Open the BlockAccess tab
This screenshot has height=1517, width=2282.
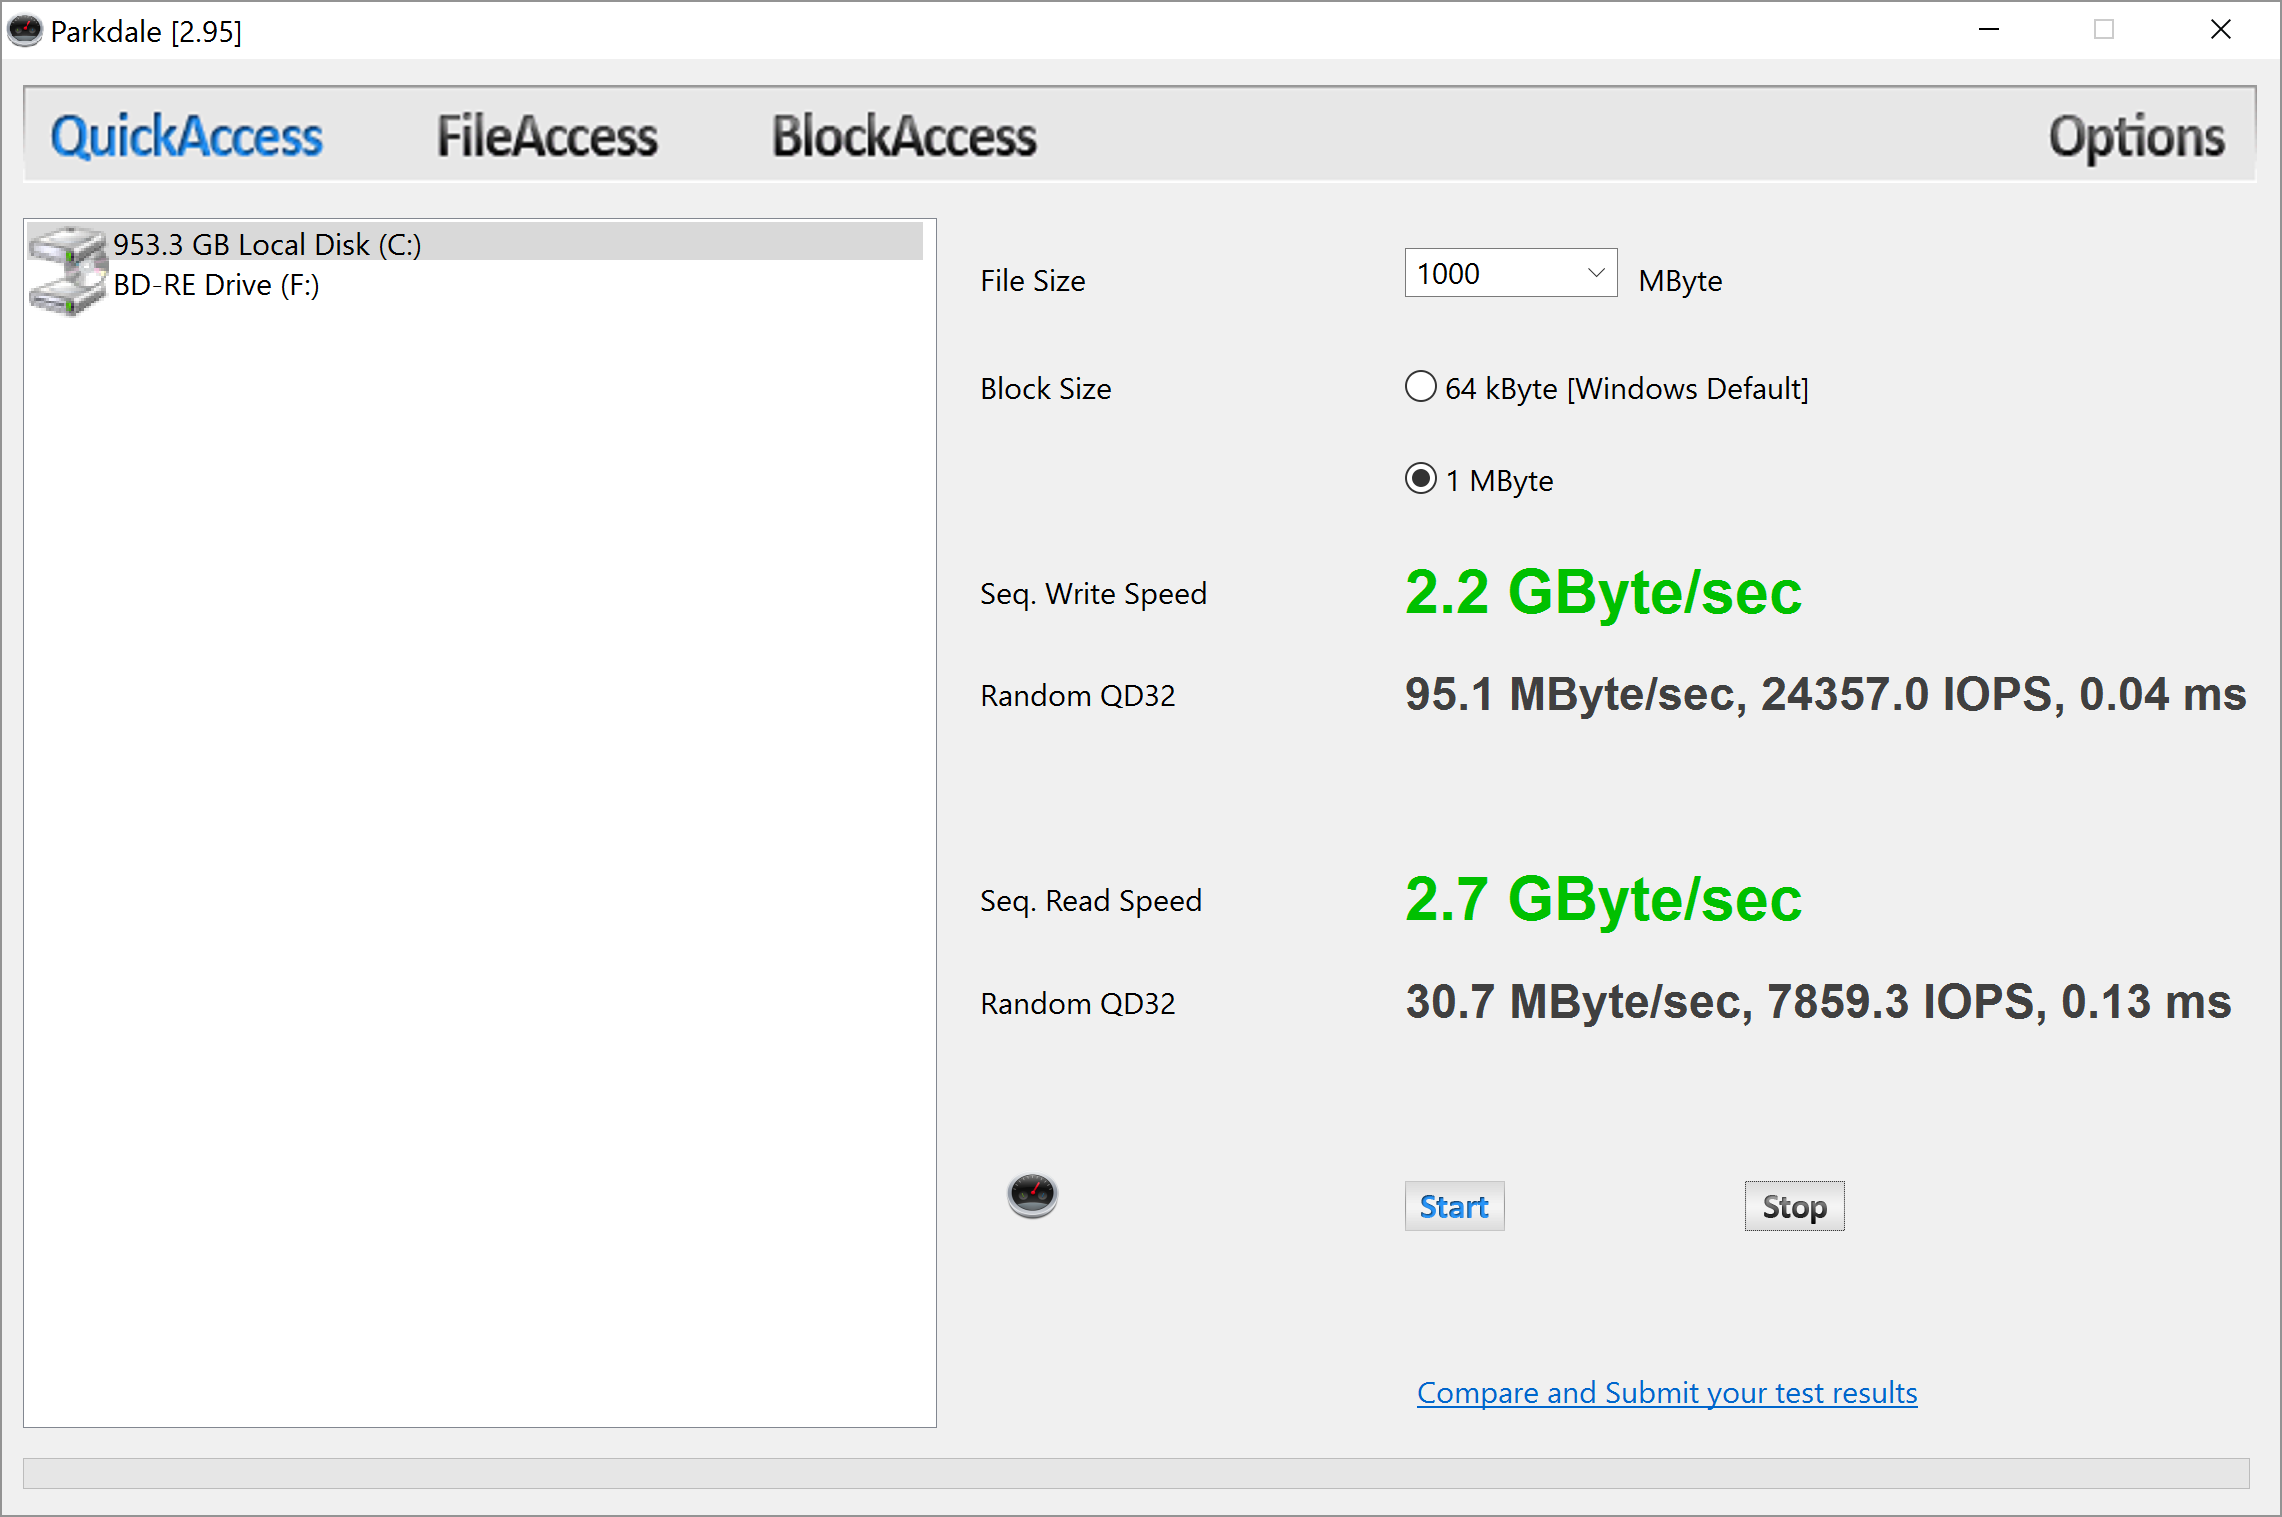(x=904, y=136)
